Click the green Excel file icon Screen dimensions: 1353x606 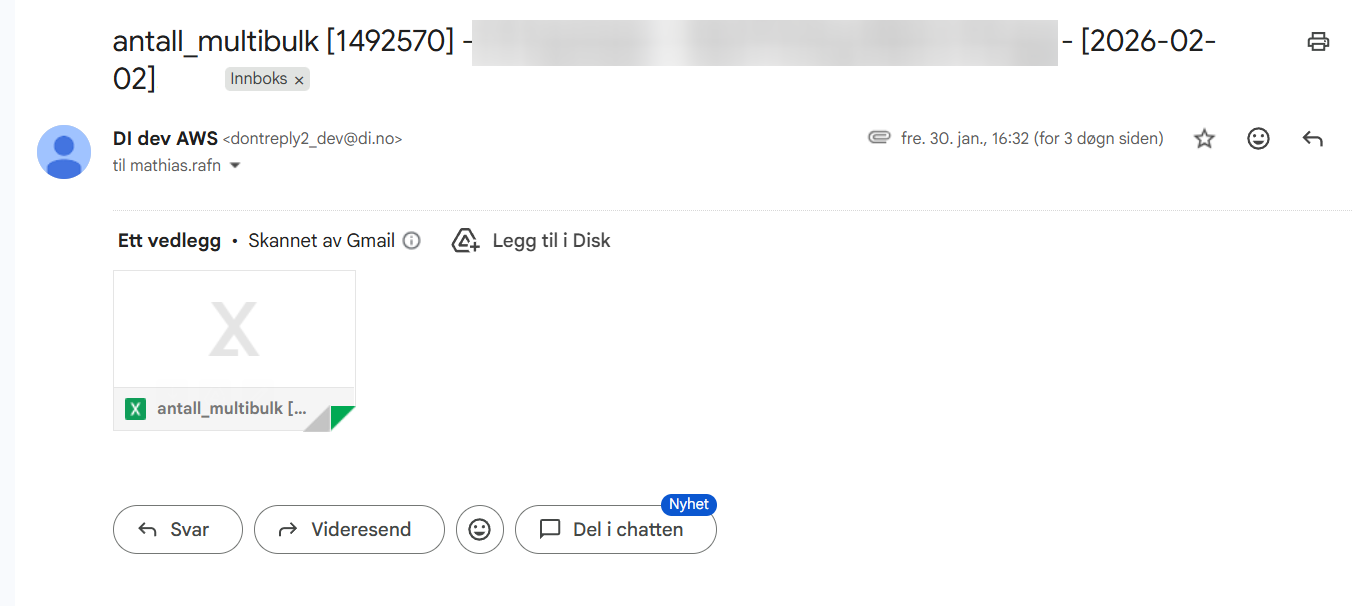point(135,409)
